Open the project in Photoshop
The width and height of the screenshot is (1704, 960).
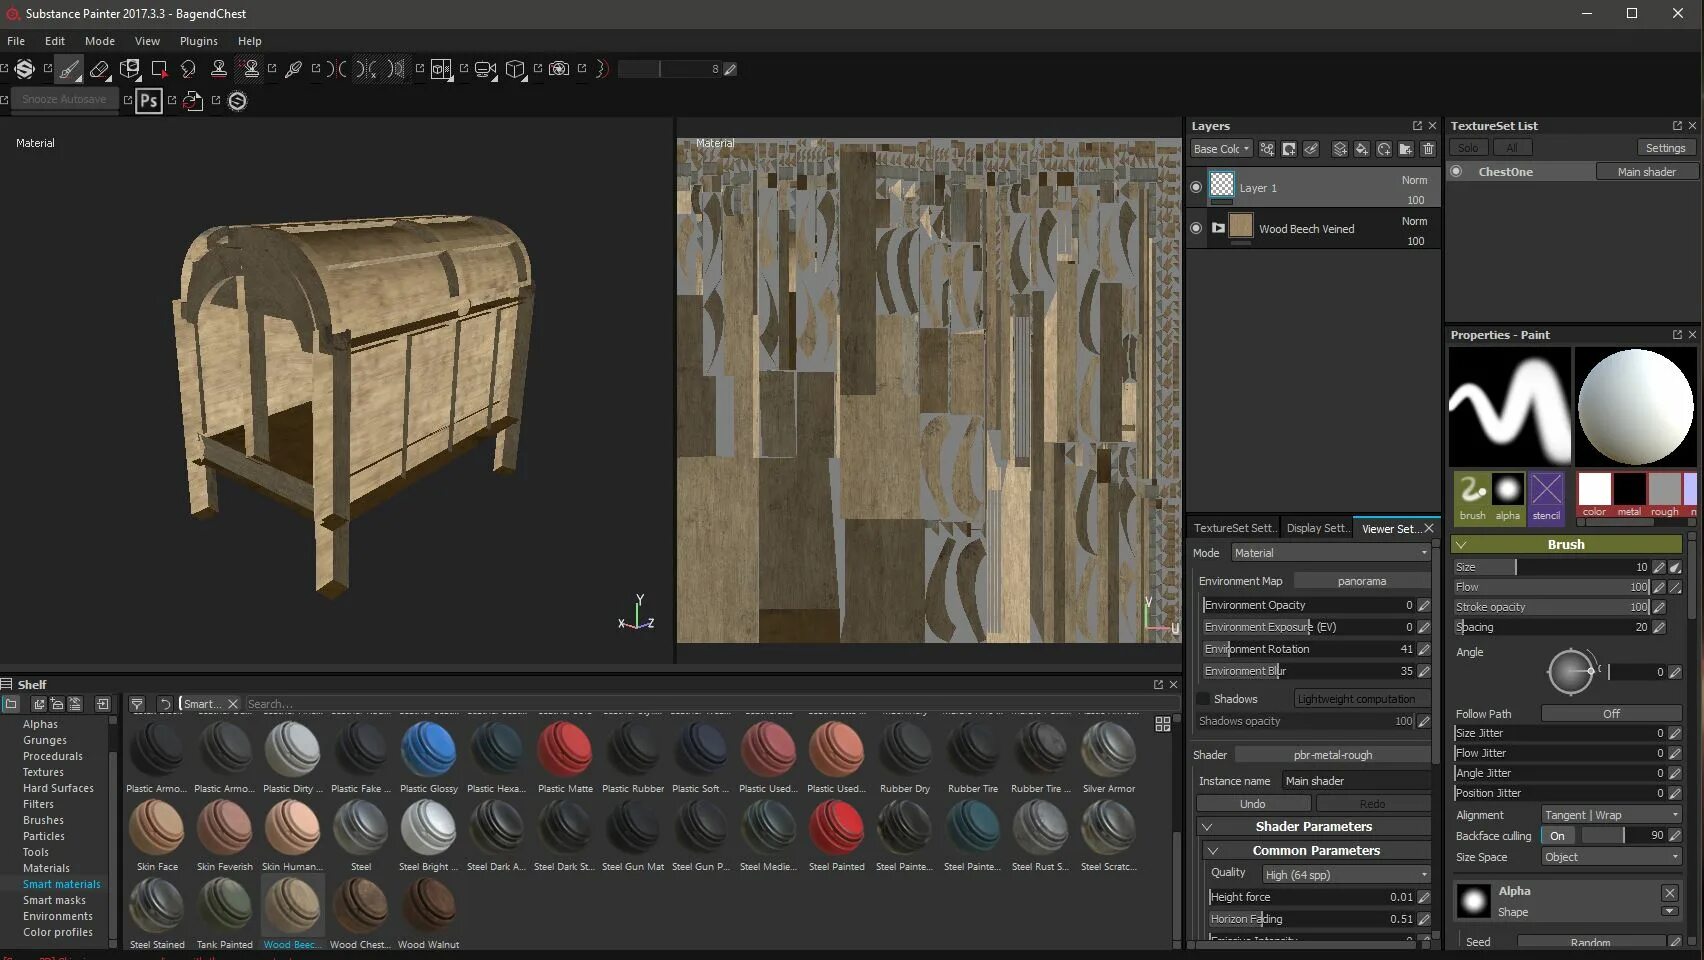148,100
